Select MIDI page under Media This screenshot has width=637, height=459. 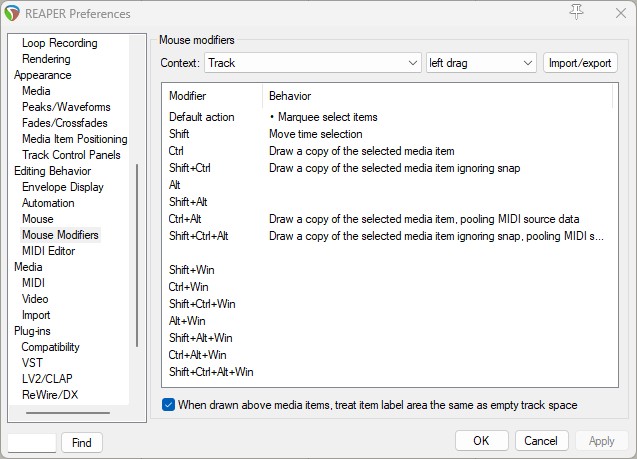[x=33, y=283]
